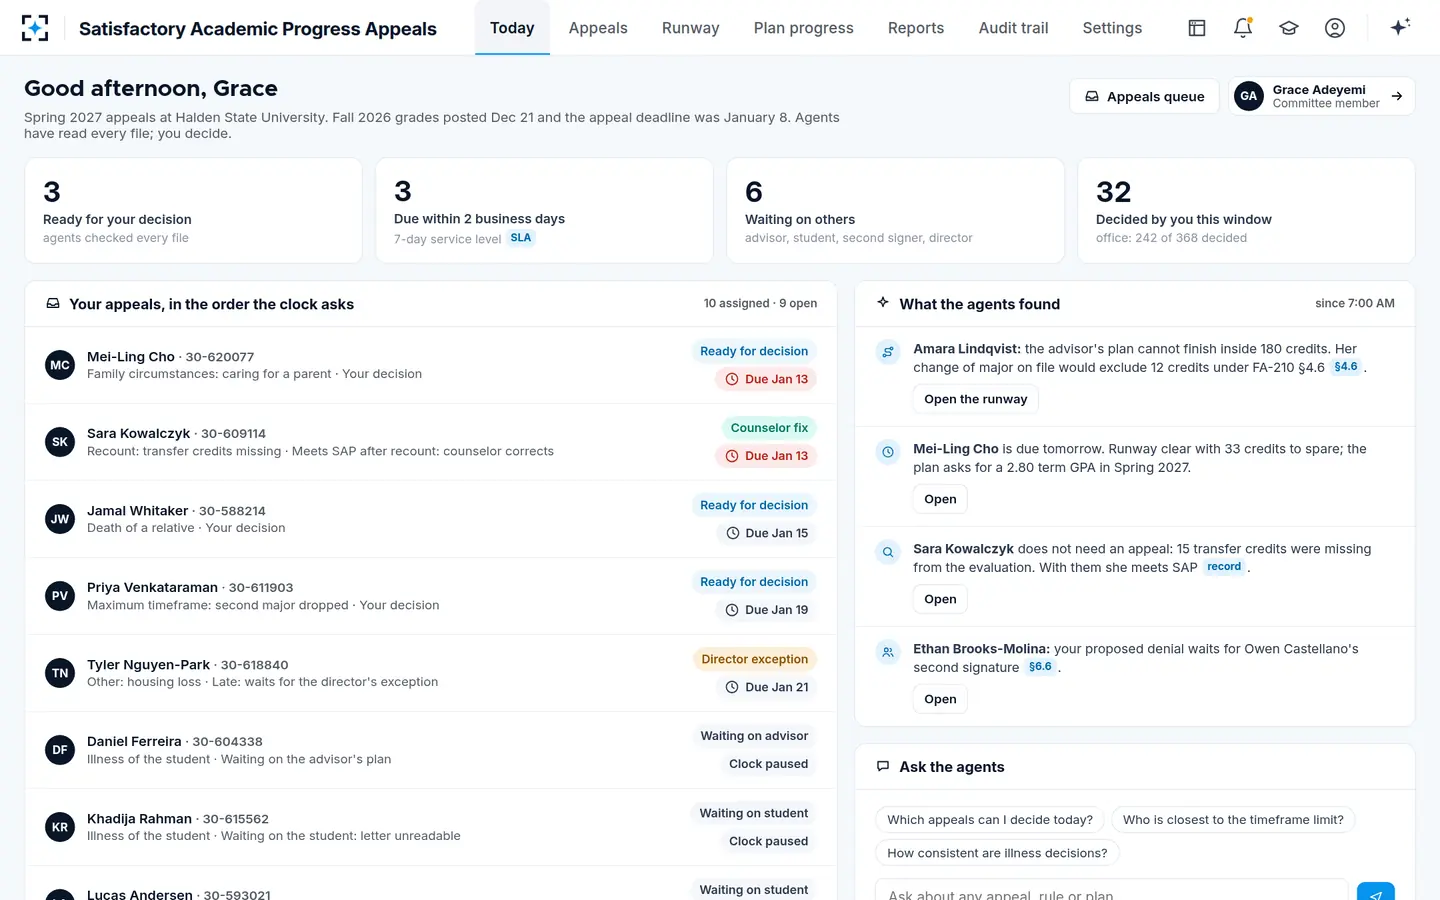The image size is (1440, 900).
Task: Open the 'Ready for your decision' card
Action: point(193,211)
